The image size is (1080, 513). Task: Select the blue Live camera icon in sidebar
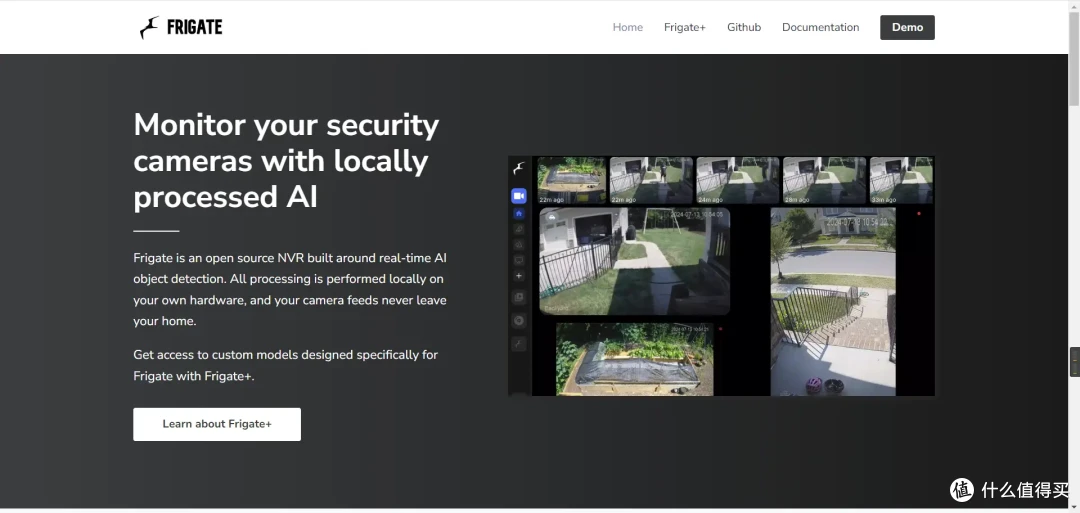(x=519, y=196)
